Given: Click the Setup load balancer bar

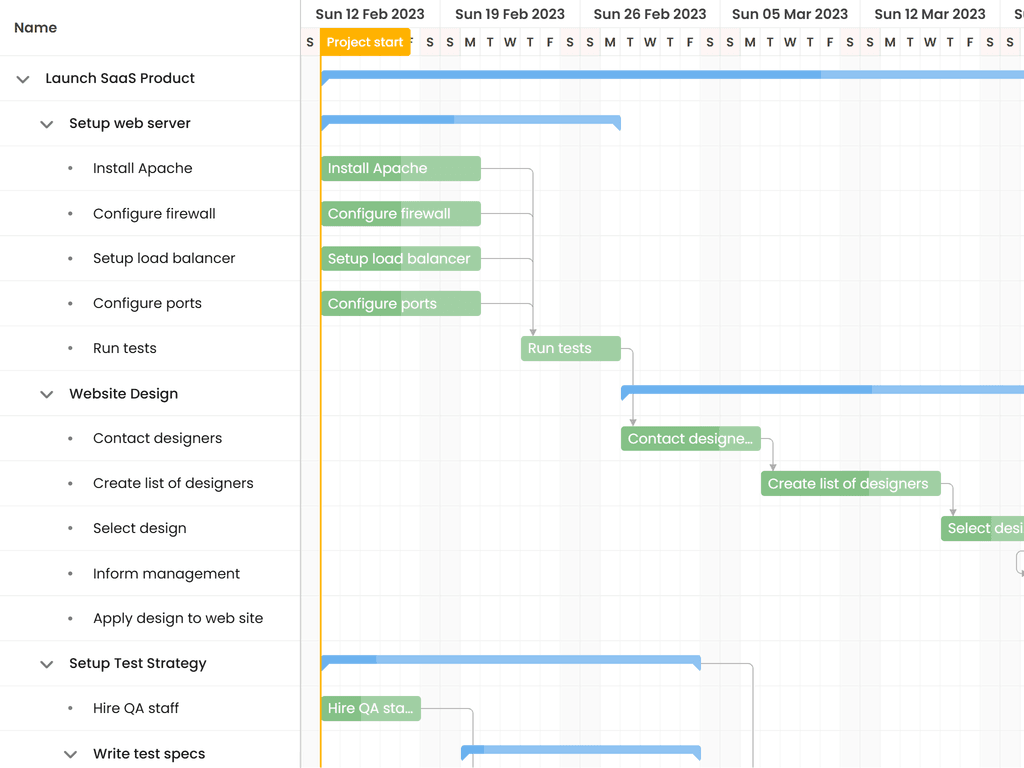Looking at the screenshot, I should coord(400,259).
